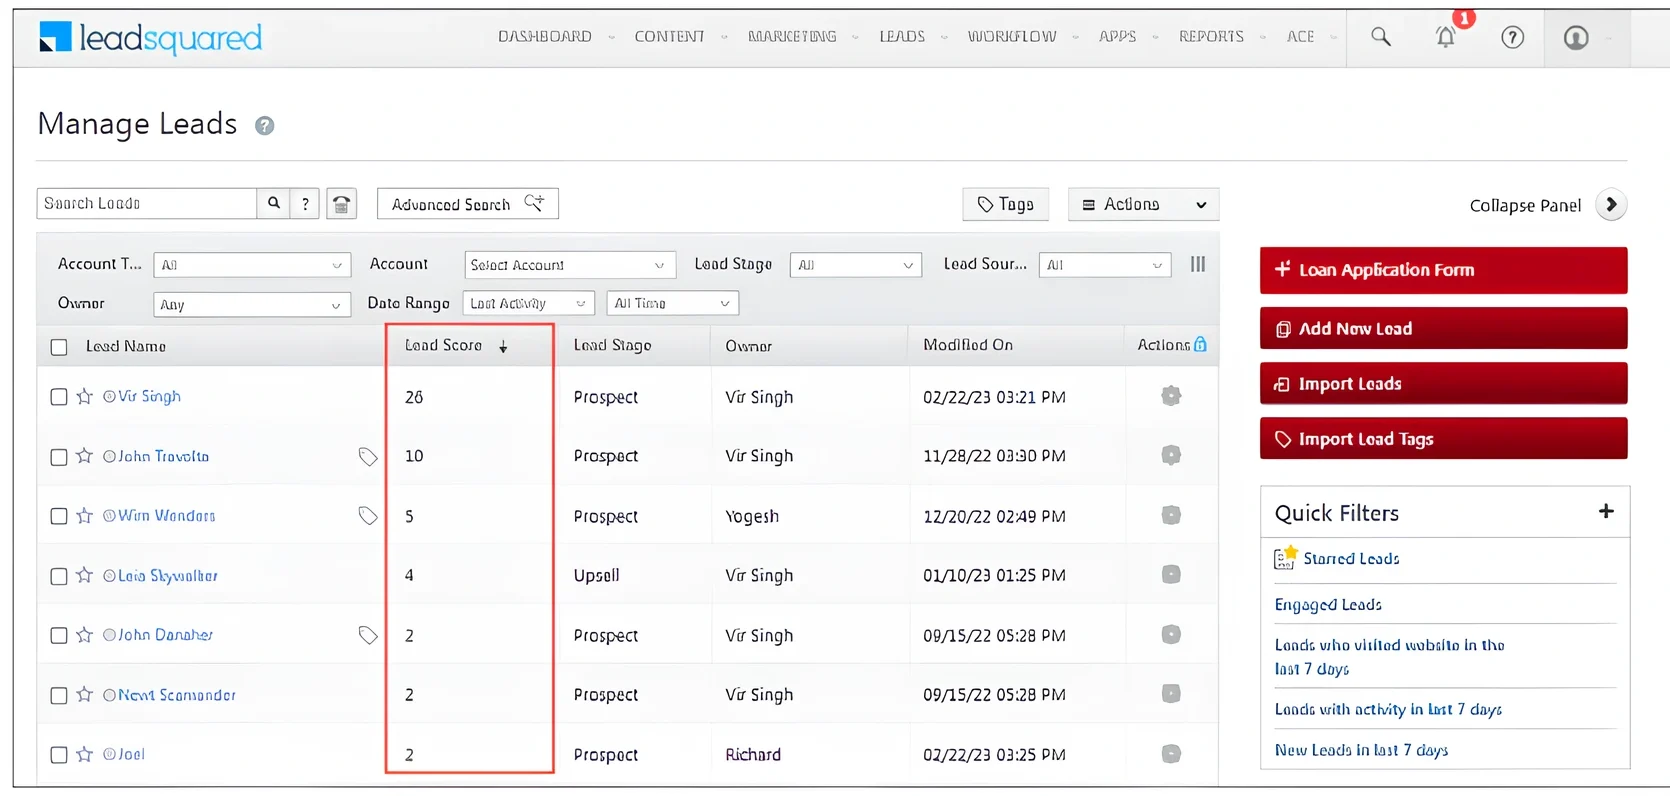The image size is (1670, 796).
Task: Click the search magnifier icon in top navigation
Action: 1380,37
